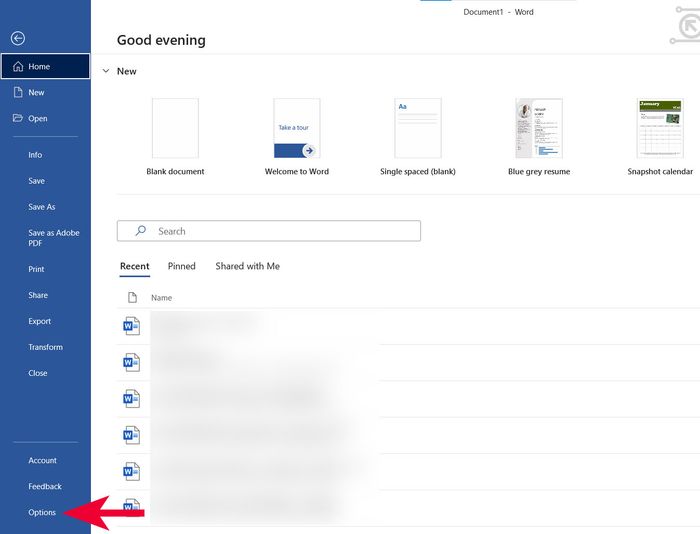Choose the Snapshot calendar template
700x534 pixels.
(x=660, y=137)
